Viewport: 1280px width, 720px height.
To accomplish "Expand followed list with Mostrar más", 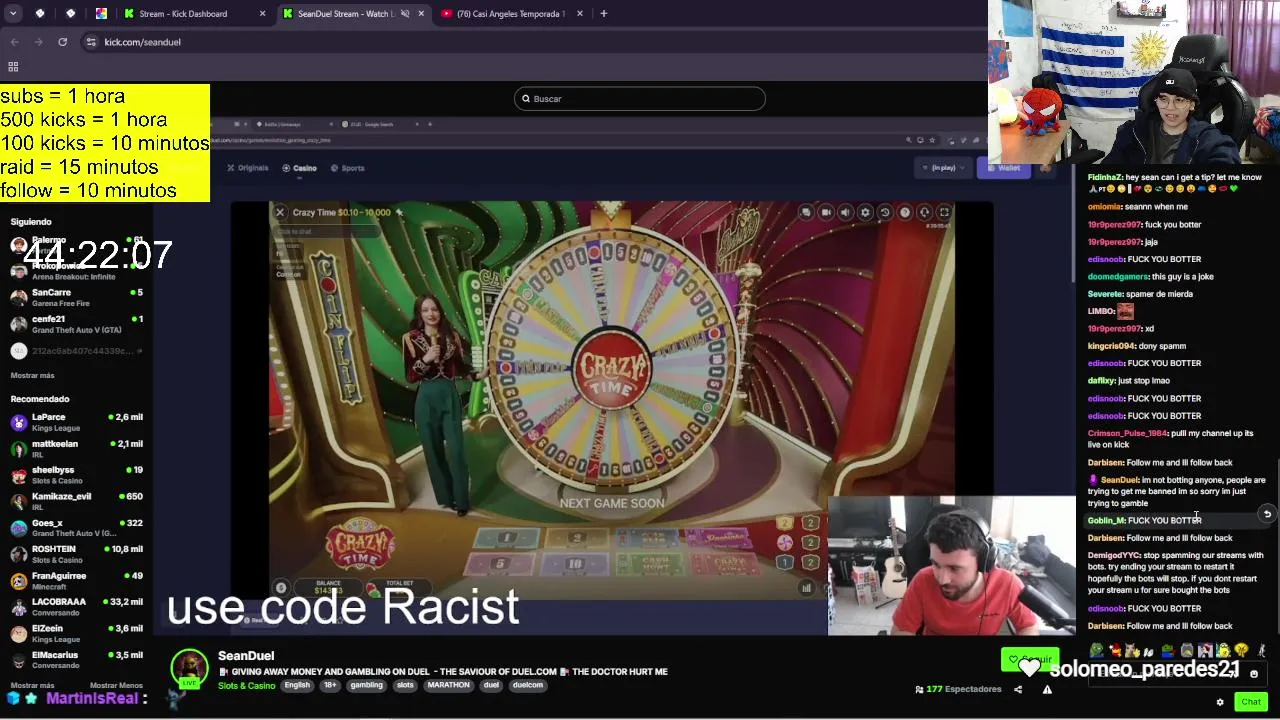I will coord(32,375).
